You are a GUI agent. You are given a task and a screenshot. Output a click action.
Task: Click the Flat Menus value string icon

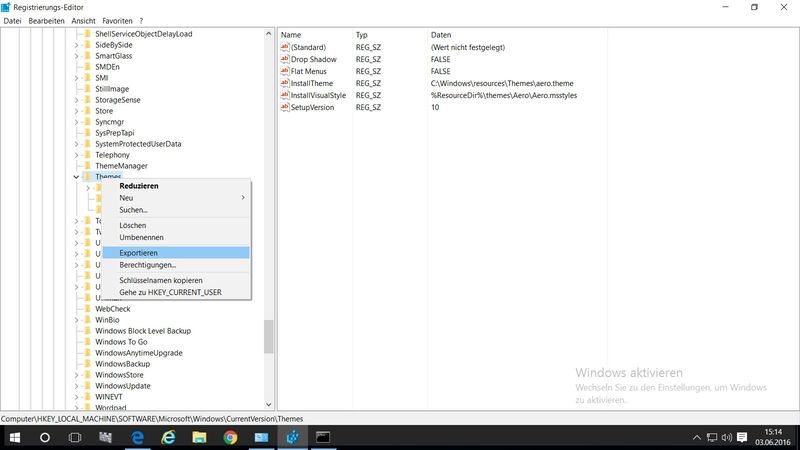(285, 71)
